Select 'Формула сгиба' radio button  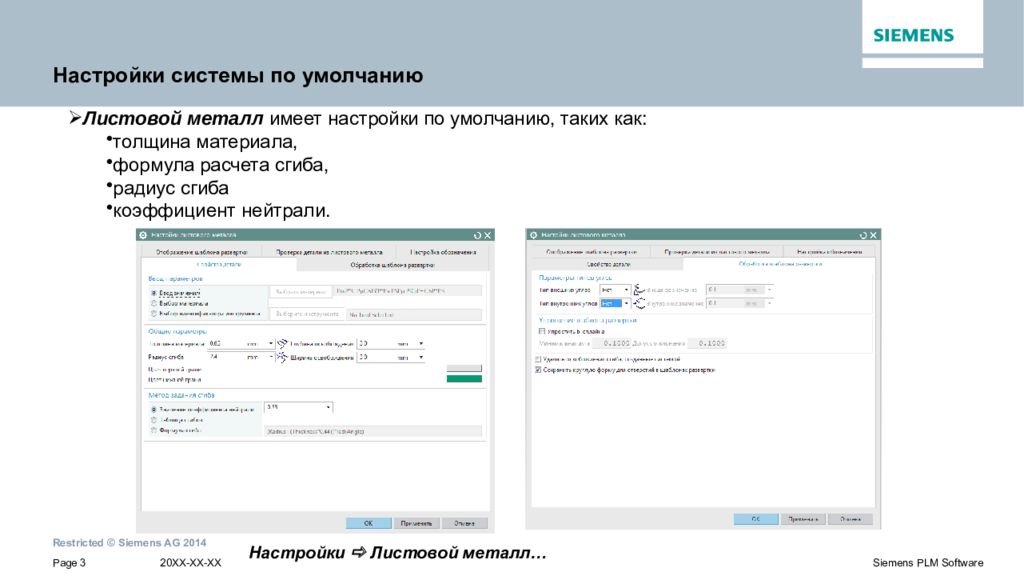click(154, 430)
